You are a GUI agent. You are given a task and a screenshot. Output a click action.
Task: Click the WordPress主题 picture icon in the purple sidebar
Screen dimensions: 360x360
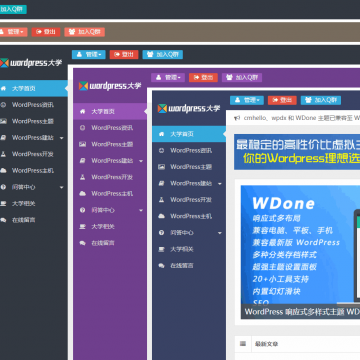pos(82,144)
